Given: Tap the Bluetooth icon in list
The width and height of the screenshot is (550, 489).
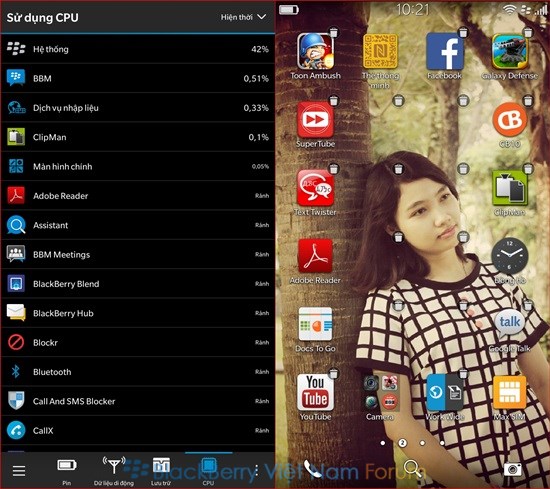Looking at the screenshot, I should click(16, 371).
